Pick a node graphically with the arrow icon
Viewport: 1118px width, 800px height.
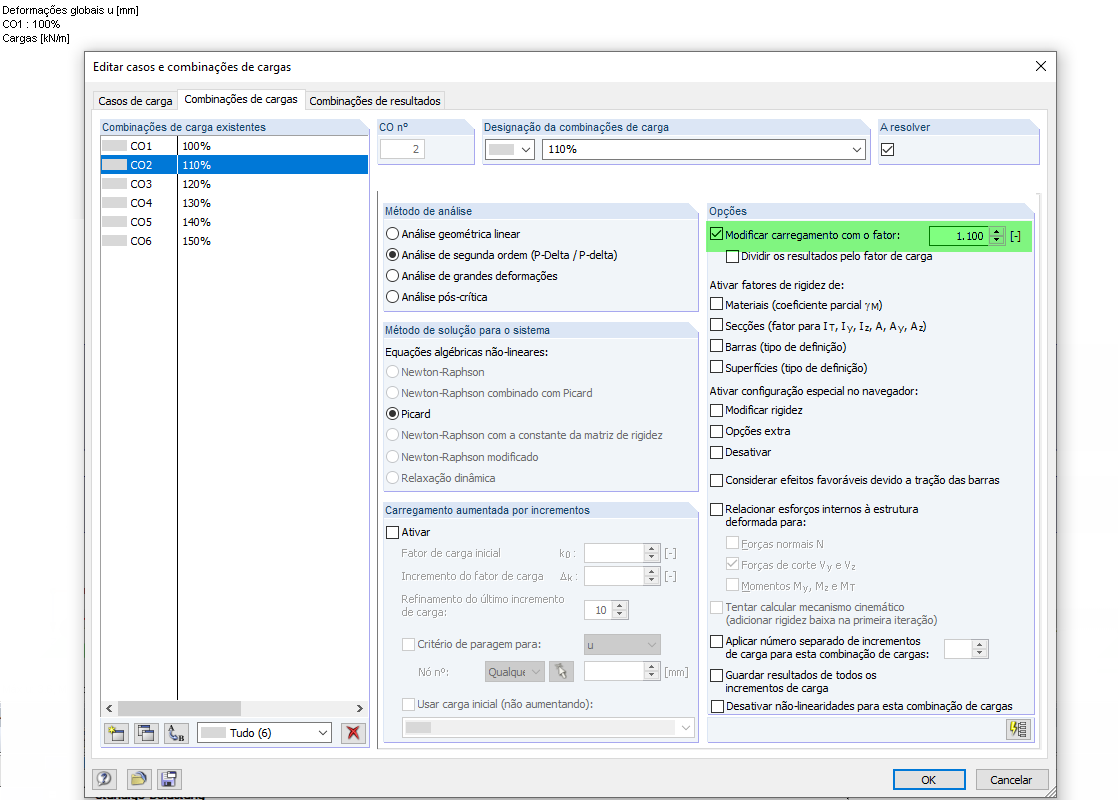561,672
